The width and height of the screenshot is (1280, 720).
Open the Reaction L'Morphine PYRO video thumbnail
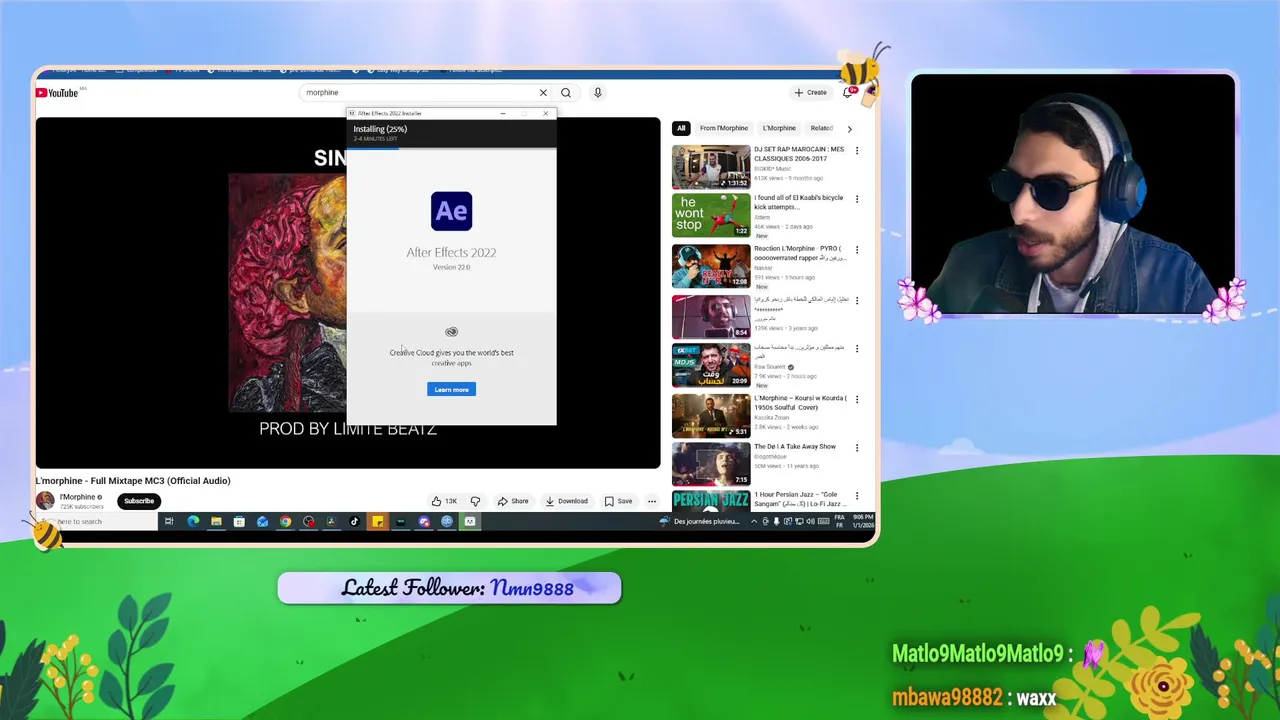[711, 266]
